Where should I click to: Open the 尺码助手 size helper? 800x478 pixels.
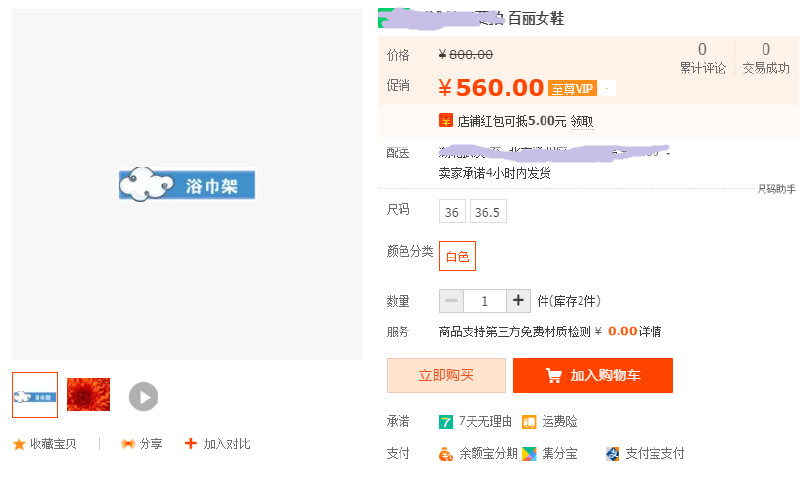[x=777, y=189]
